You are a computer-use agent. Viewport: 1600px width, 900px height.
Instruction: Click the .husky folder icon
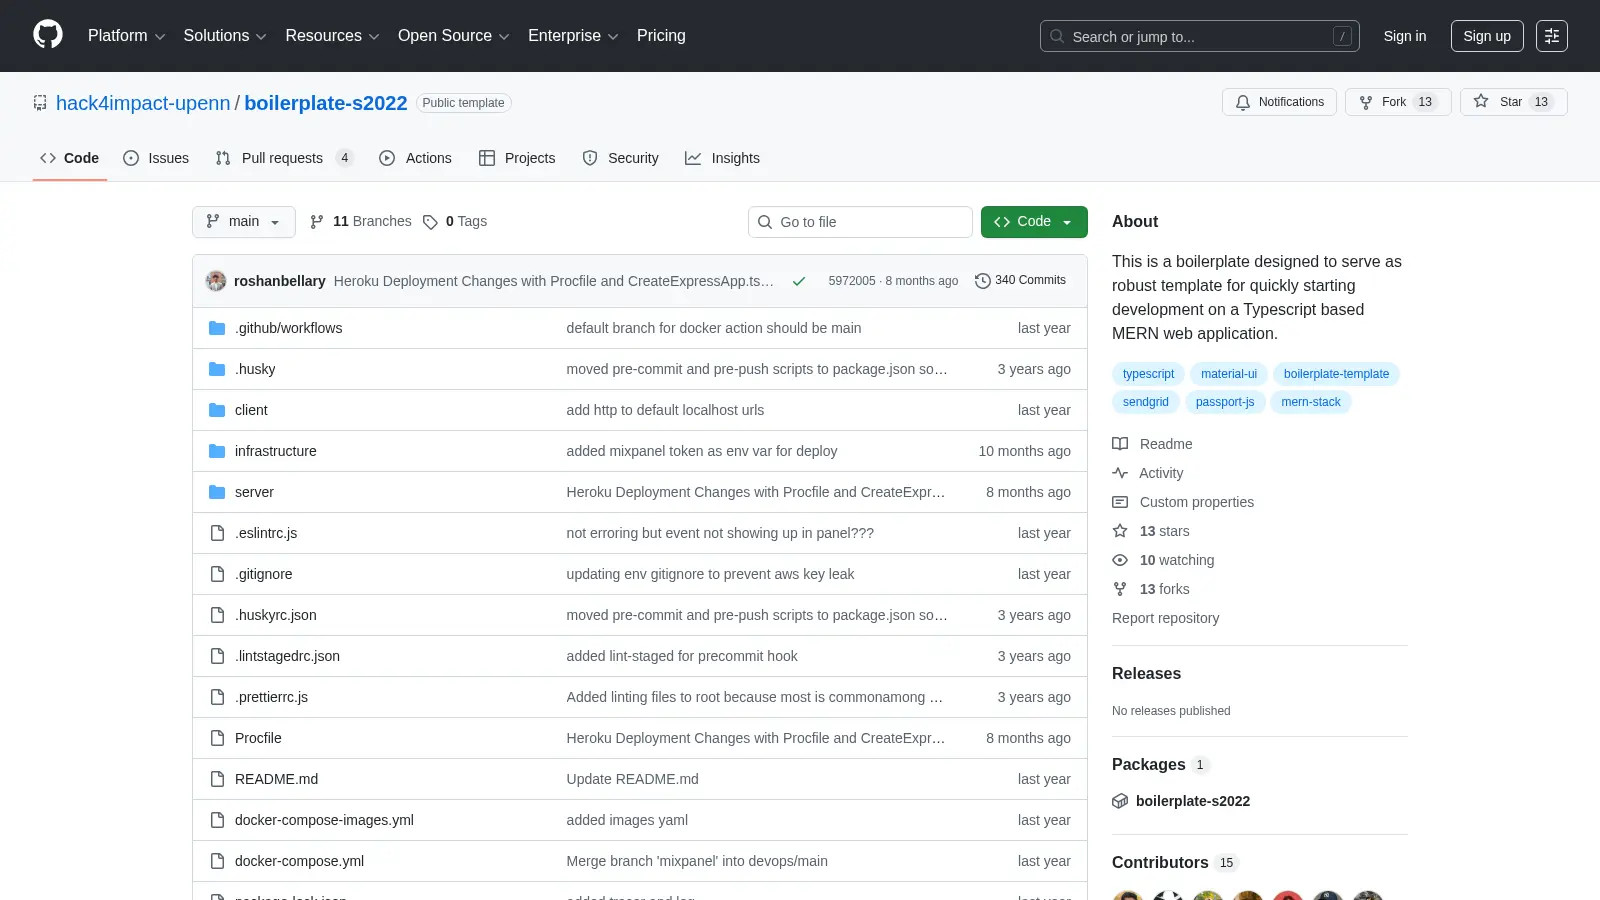point(217,369)
